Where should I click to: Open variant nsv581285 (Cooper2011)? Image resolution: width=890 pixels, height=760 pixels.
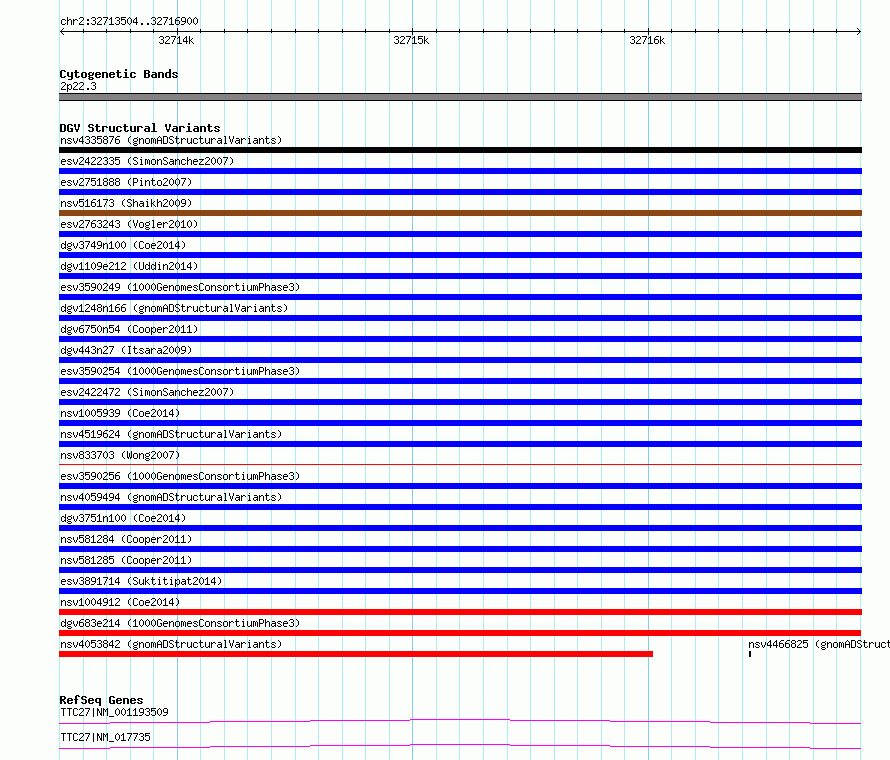coord(126,560)
